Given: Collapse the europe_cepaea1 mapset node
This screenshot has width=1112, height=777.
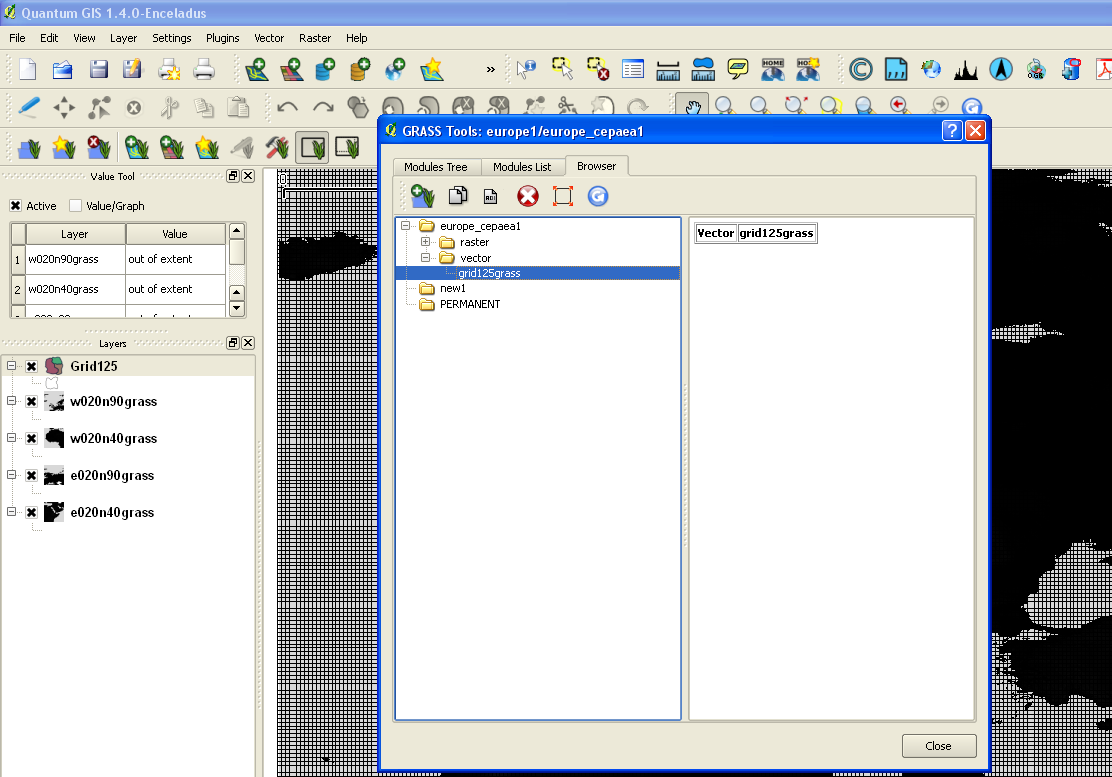Looking at the screenshot, I should 406,226.
